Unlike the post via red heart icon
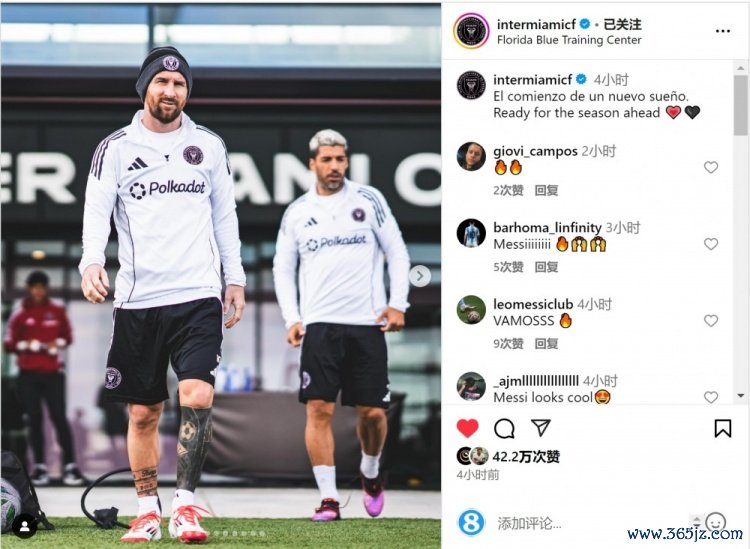The height and width of the screenshot is (549, 750). click(x=467, y=428)
